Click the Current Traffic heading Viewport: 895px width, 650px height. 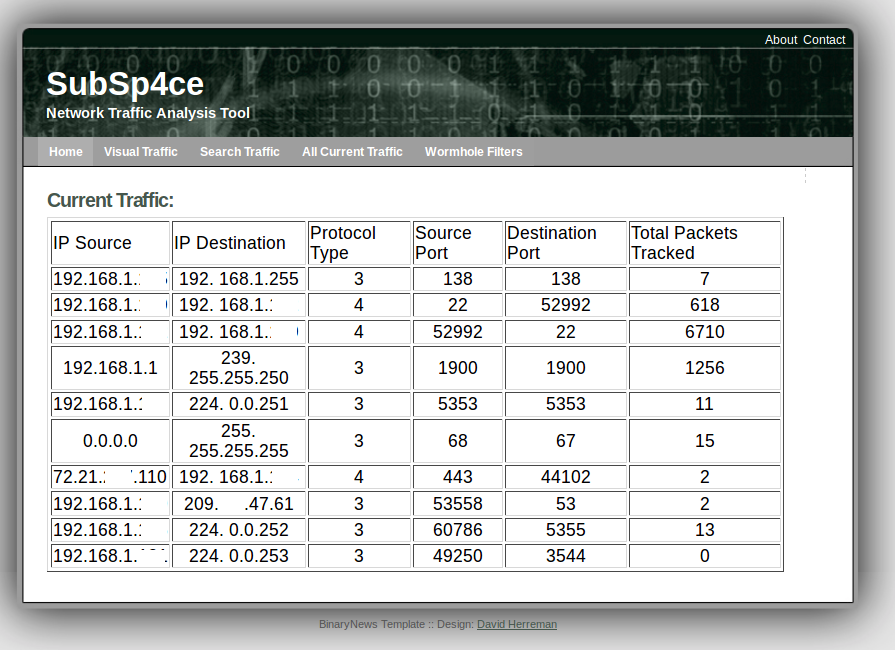click(110, 200)
